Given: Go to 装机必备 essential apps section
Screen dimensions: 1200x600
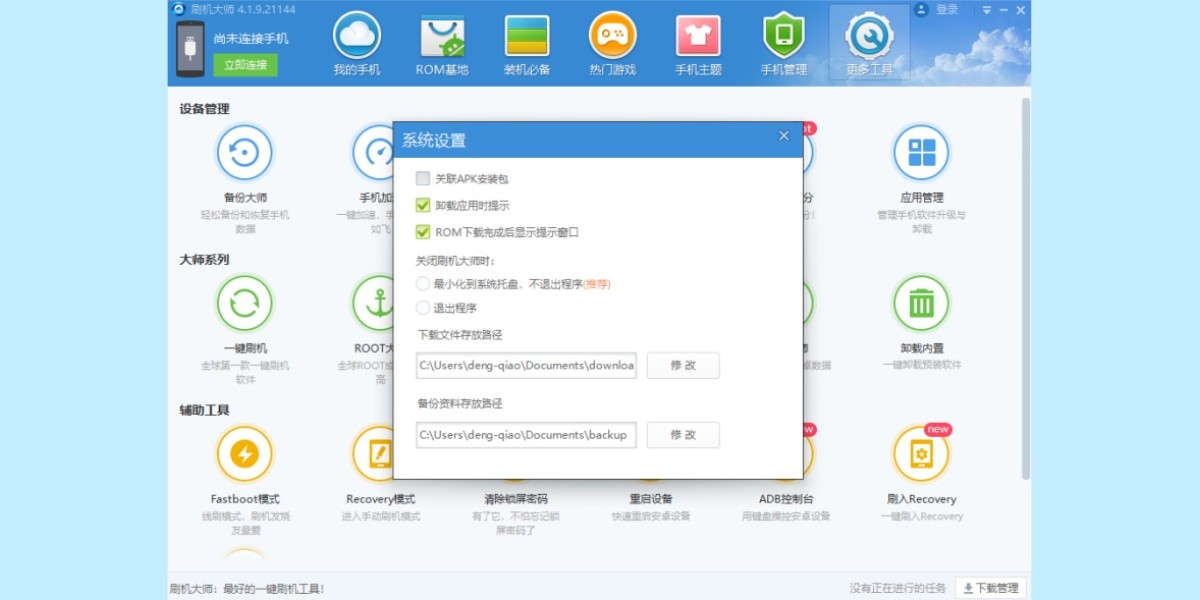Looking at the screenshot, I should pos(527,45).
